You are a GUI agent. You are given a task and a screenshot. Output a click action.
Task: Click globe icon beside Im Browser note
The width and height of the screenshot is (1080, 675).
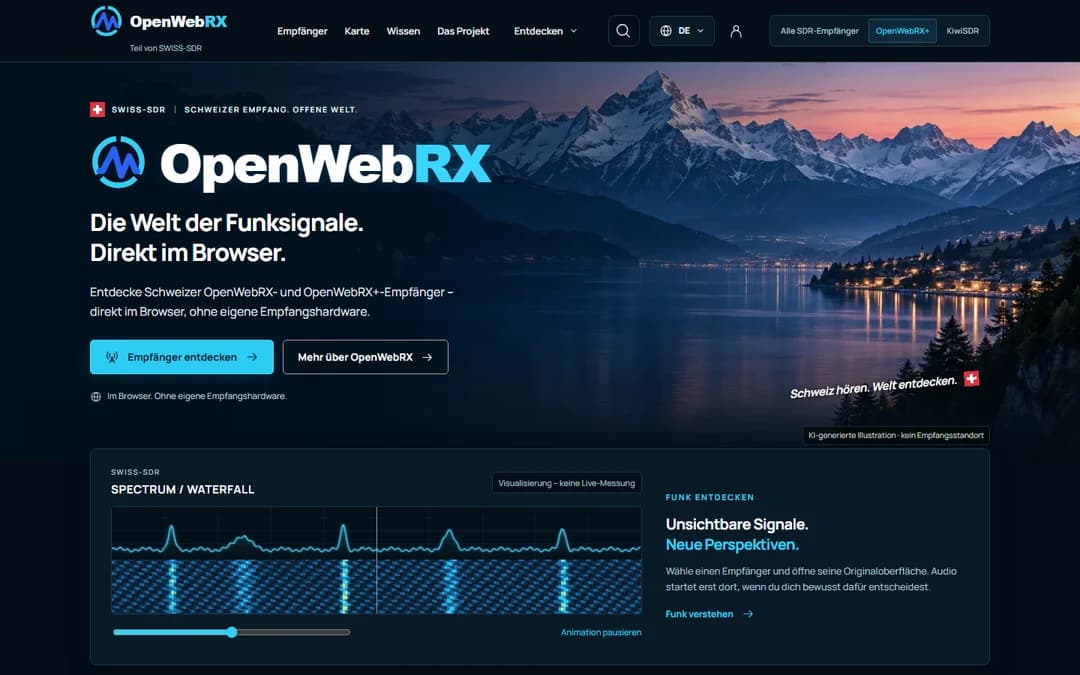point(96,397)
